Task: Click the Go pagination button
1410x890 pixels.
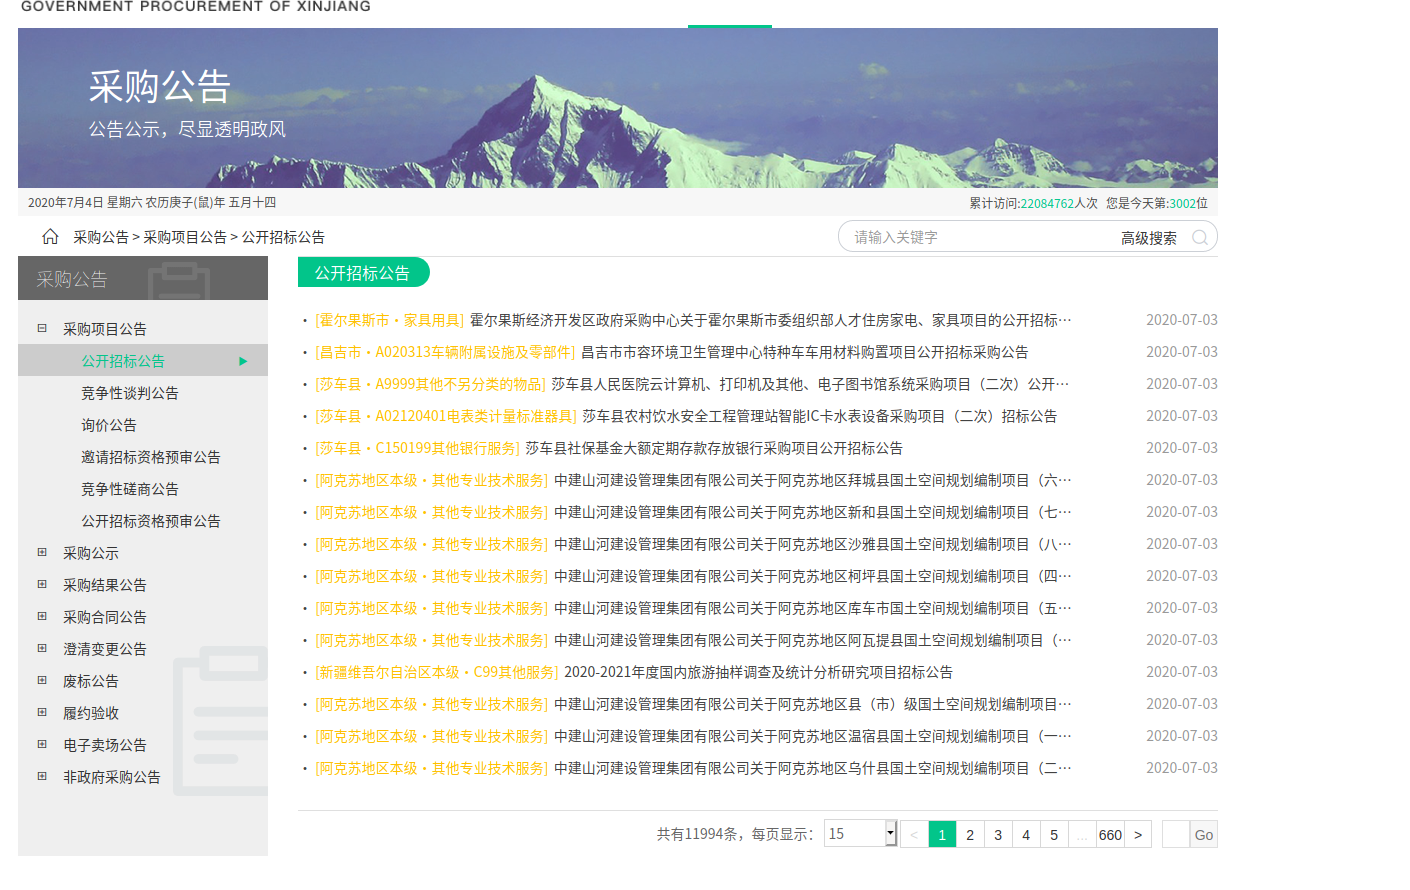Action: [x=1203, y=833]
